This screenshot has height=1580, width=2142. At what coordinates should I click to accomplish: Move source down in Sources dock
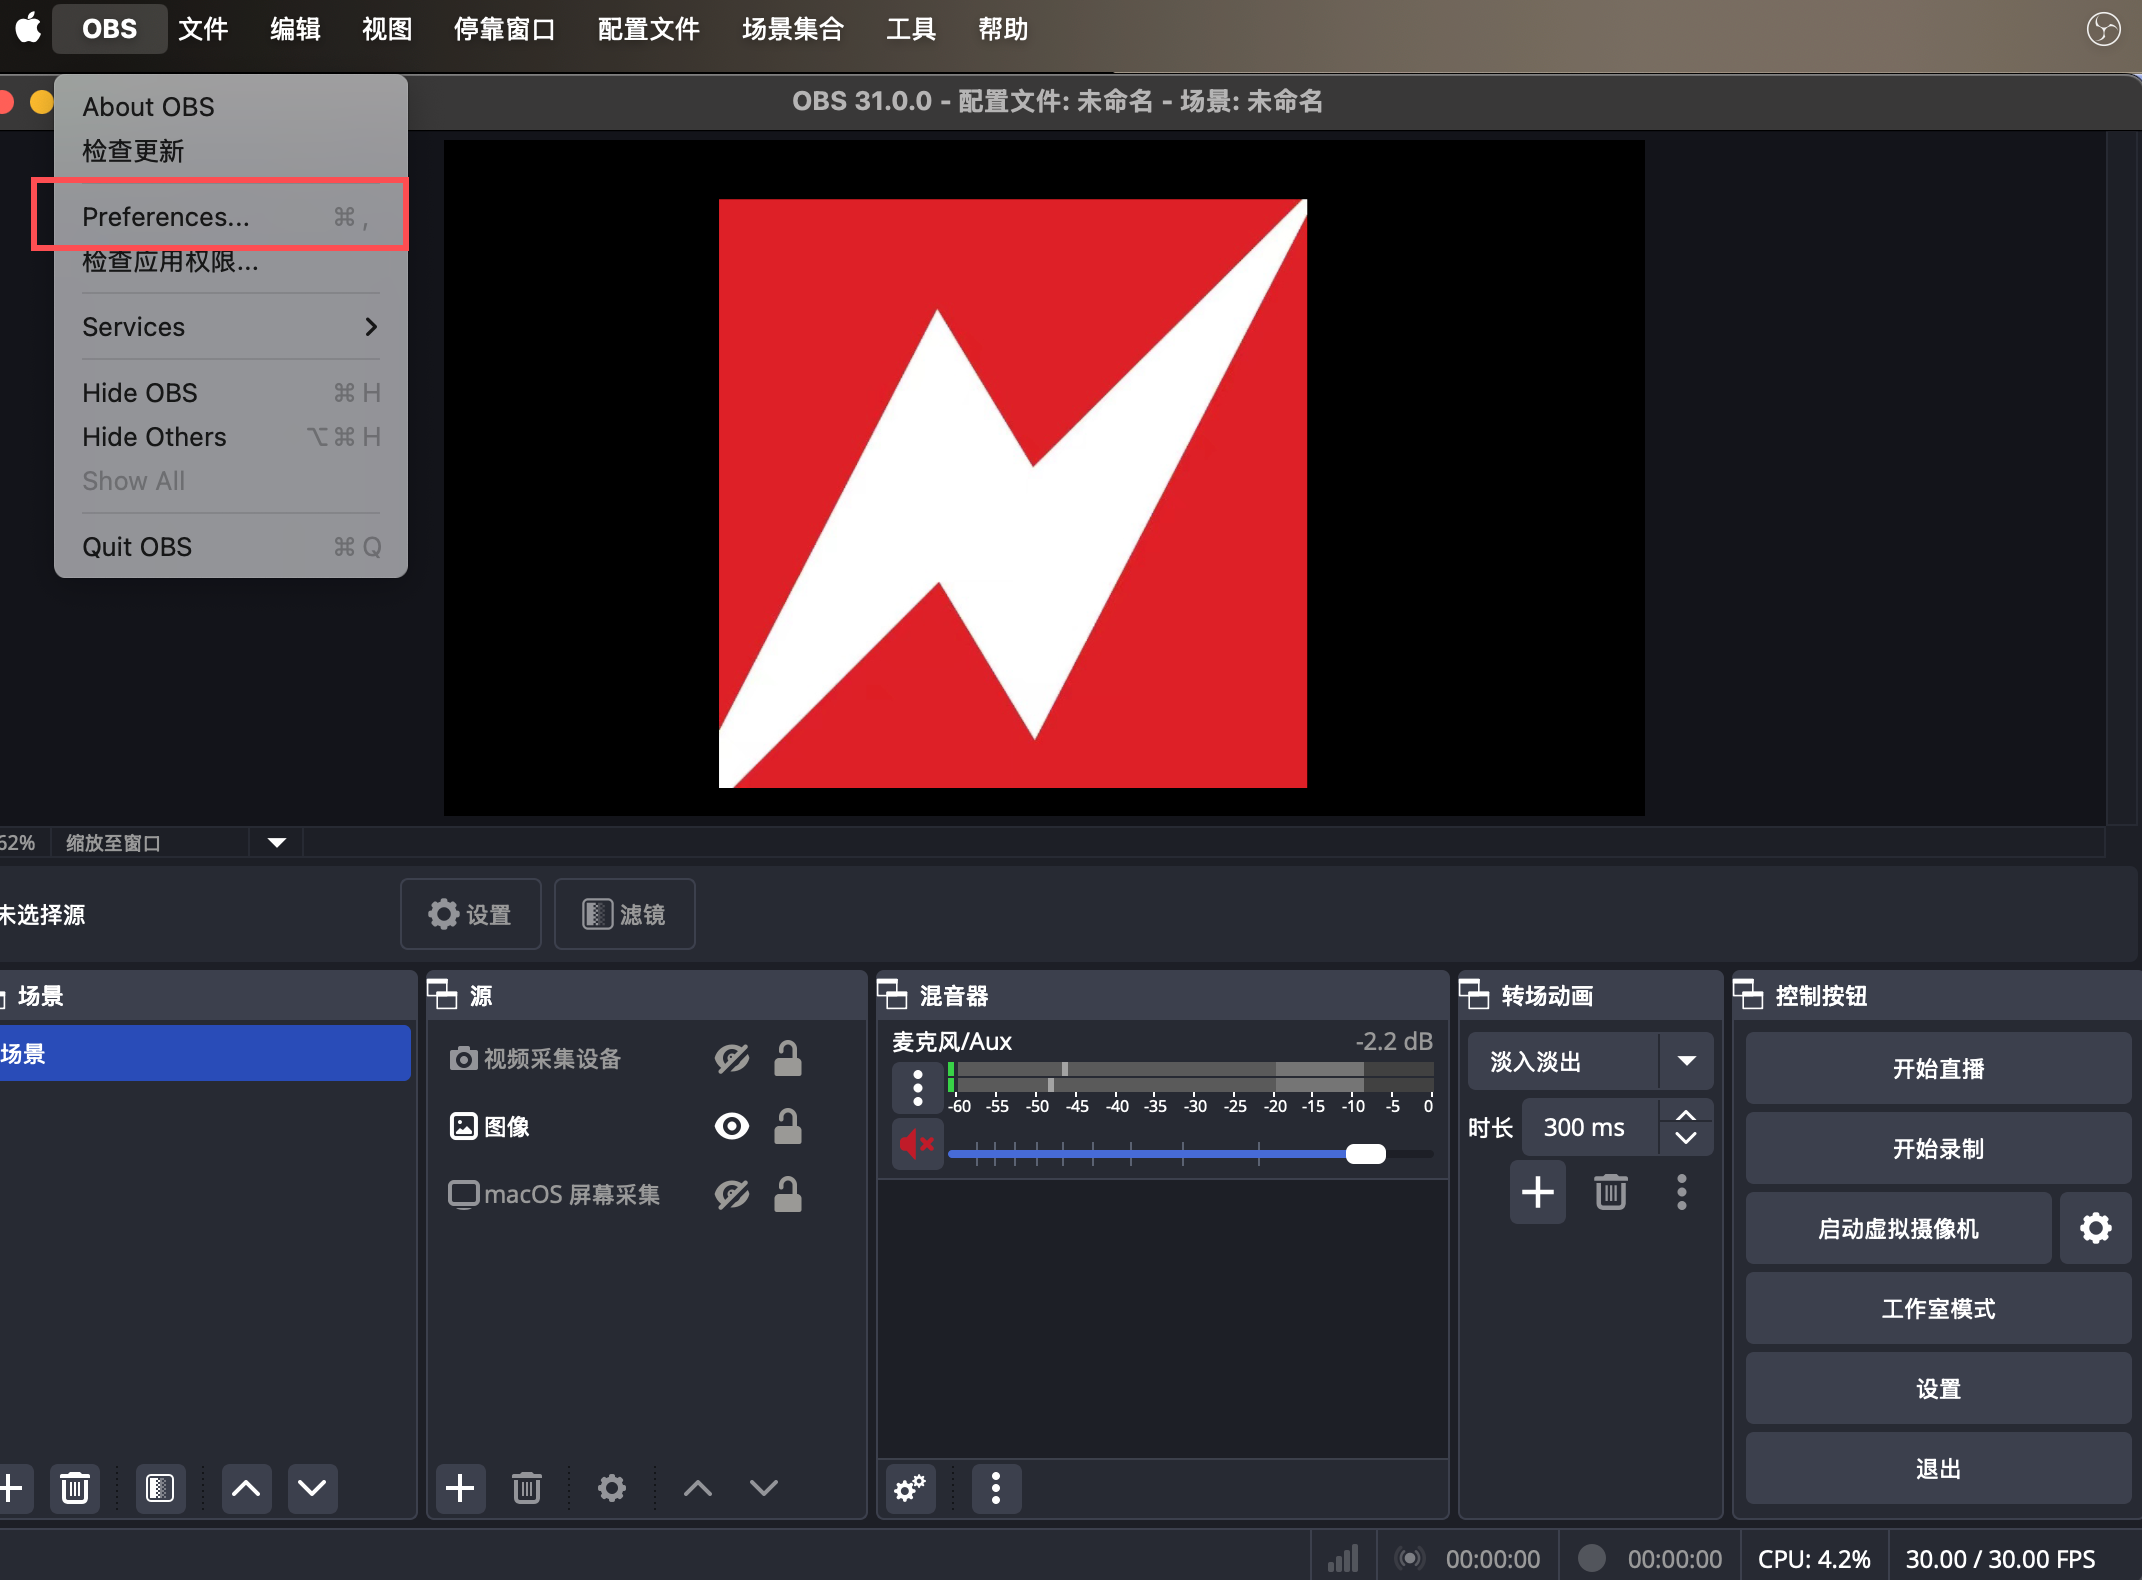click(x=764, y=1488)
